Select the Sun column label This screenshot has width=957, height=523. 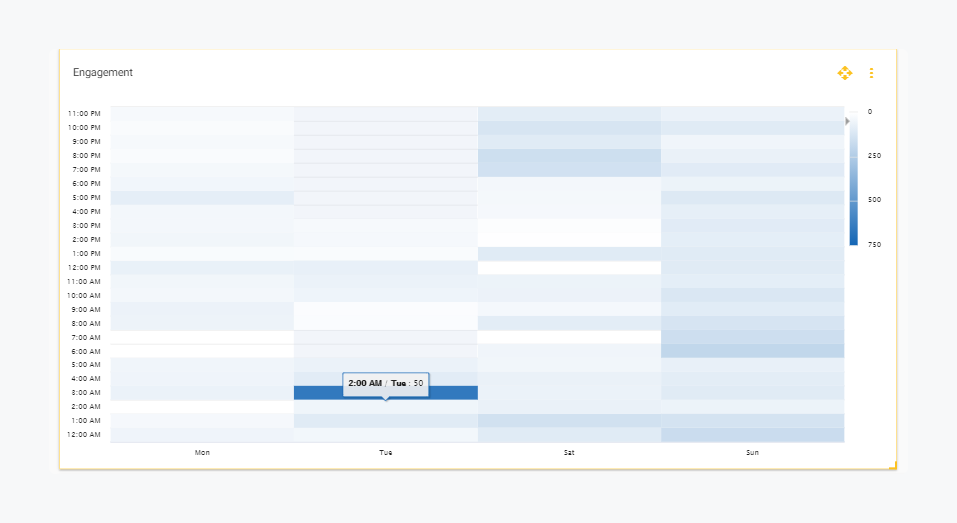[x=752, y=453]
